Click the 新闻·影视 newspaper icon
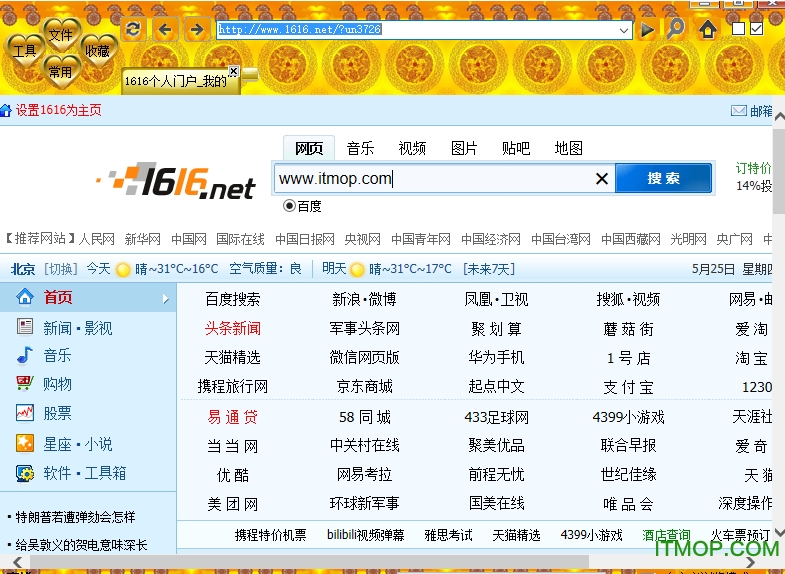This screenshot has height=574, width=785. [25, 326]
